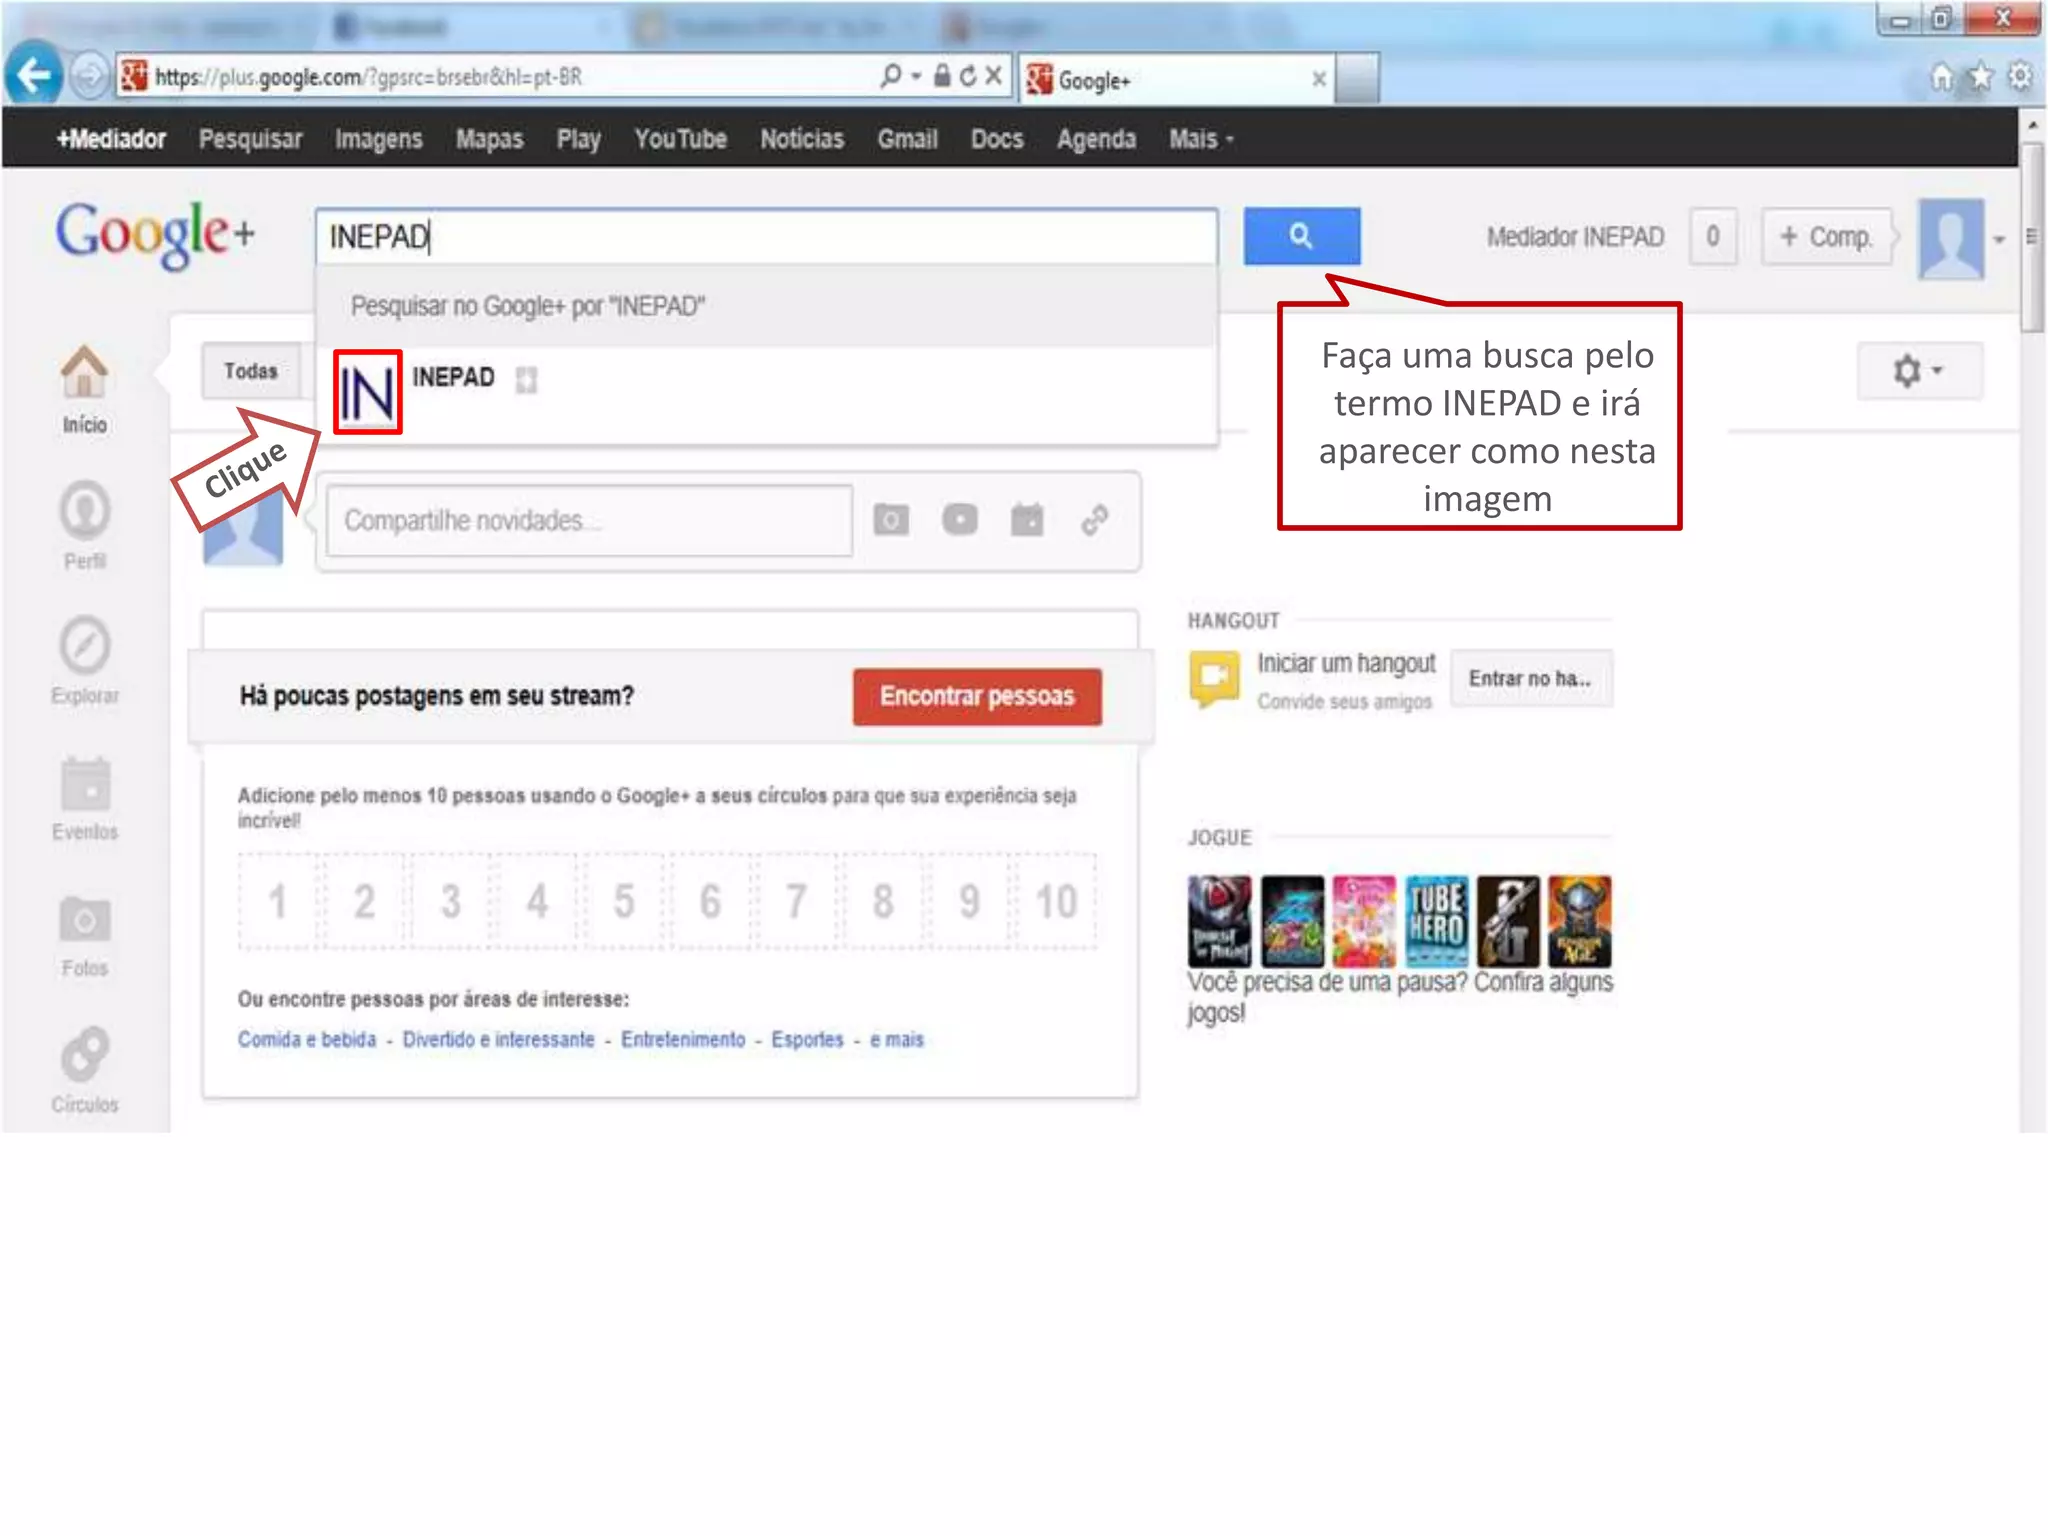Click the profile avatar in header

pos(1950,238)
